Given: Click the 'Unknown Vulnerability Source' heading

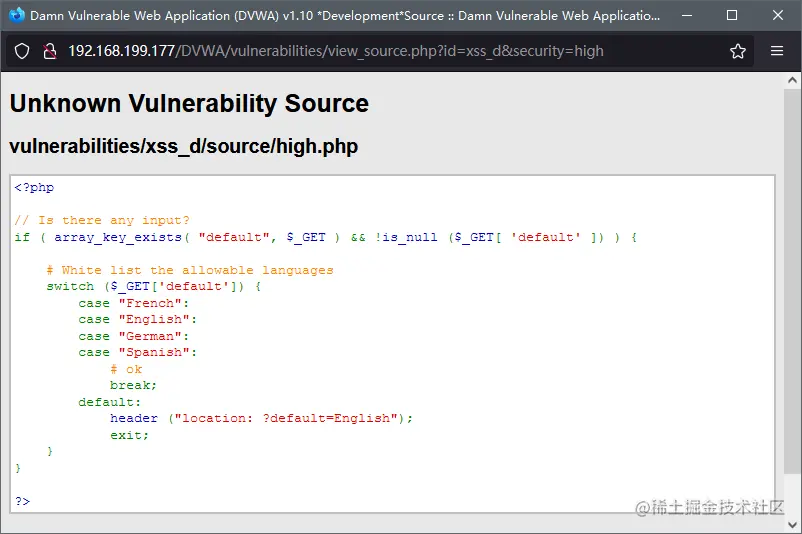Looking at the screenshot, I should 189,104.
